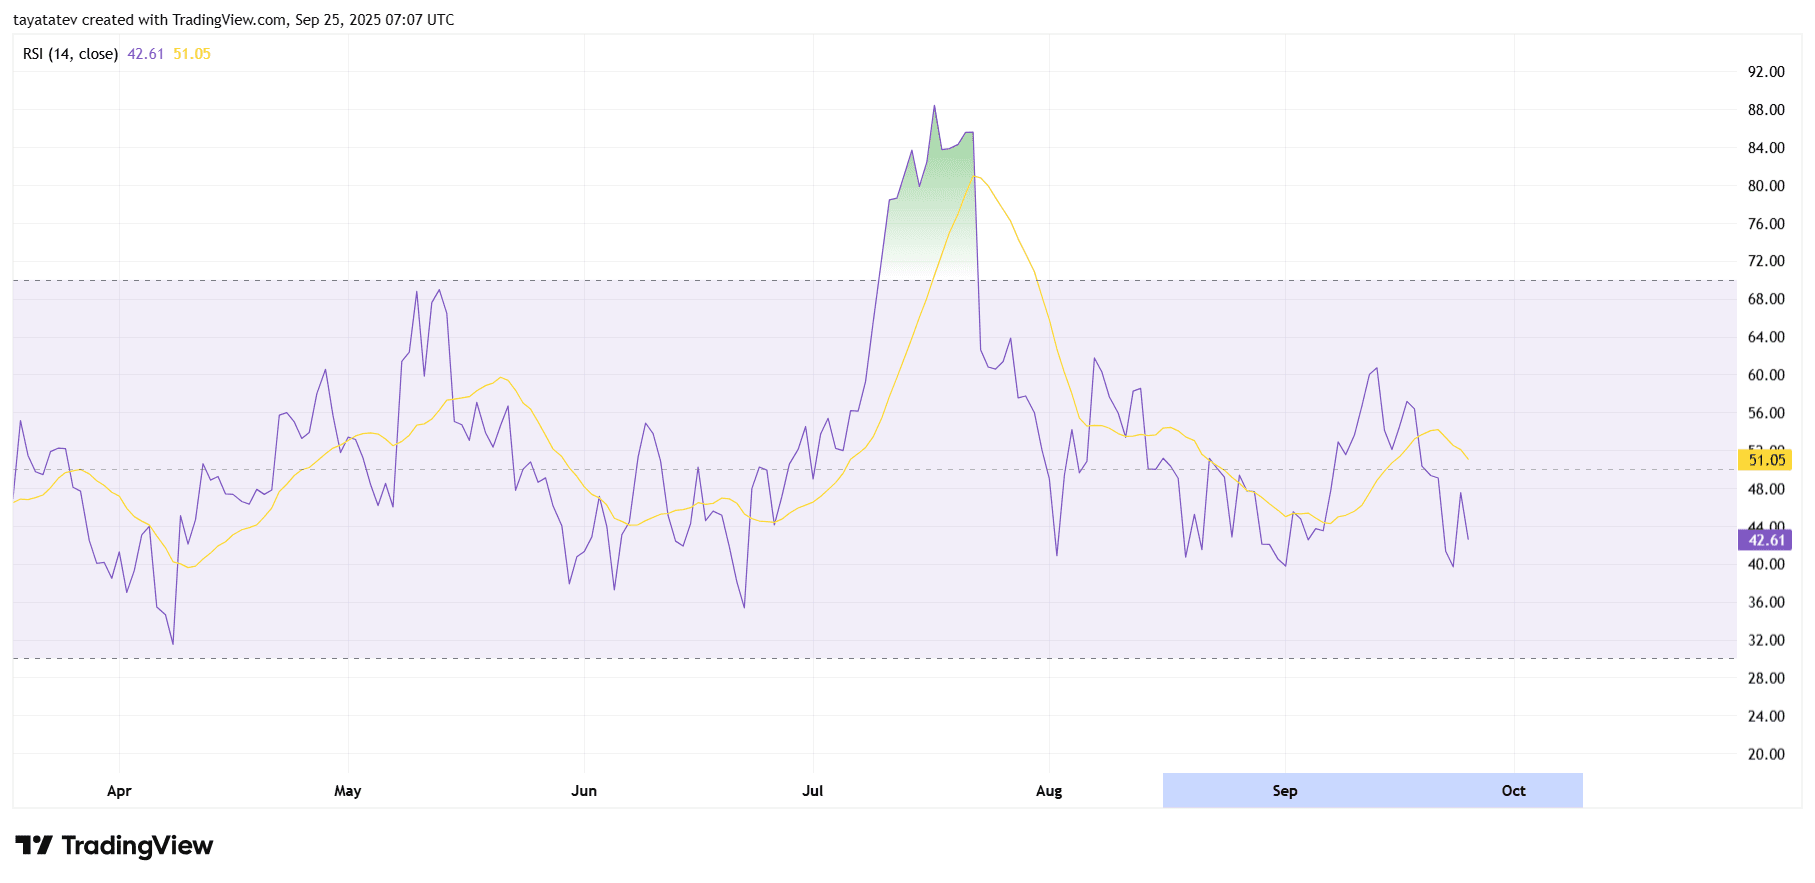
Task: Click the 32.00 label on the scale
Action: click(x=1765, y=640)
